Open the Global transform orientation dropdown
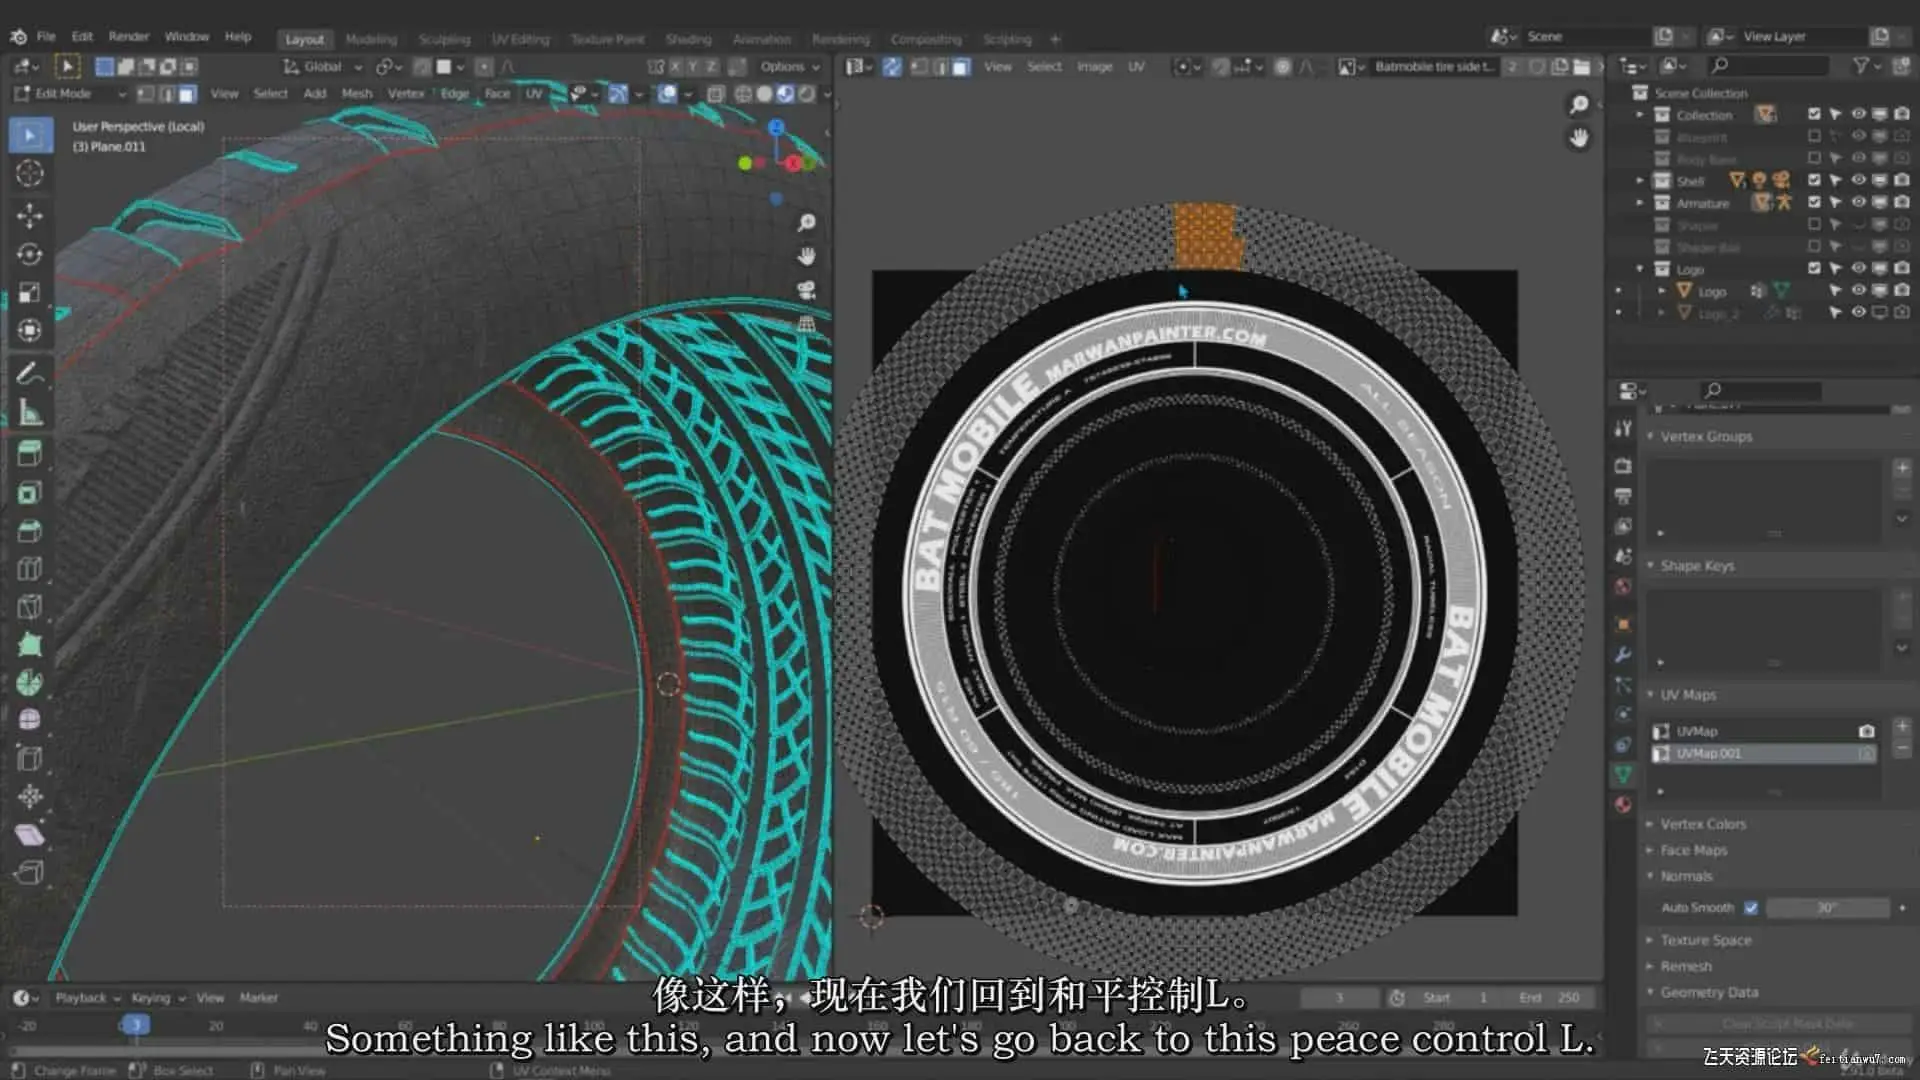This screenshot has height=1080, width=1920. (322, 67)
